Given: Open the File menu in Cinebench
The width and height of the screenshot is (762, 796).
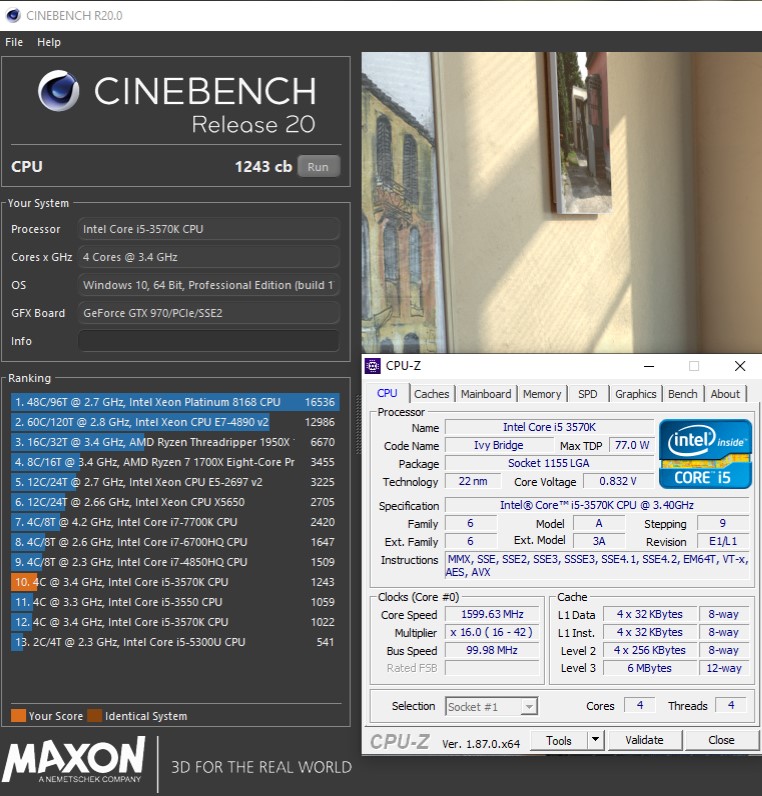Looking at the screenshot, I should click(14, 42).
